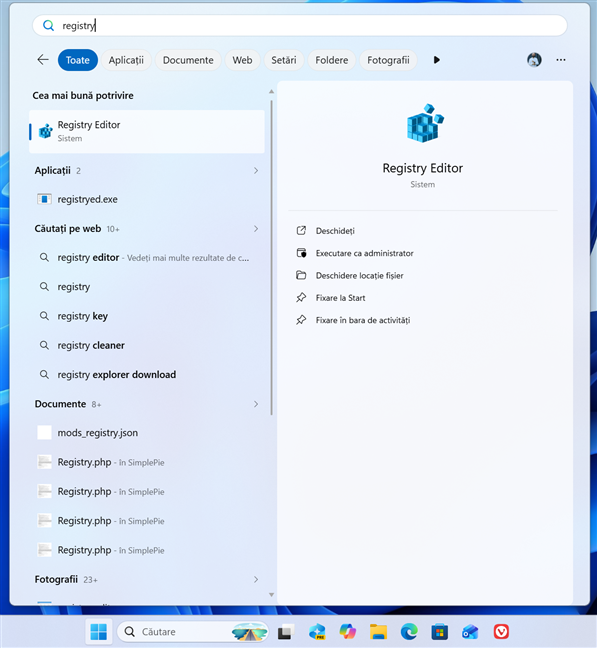Click pin icon next to Fixare în bara
Screen dimensions: 597x648
pyautogui.click(x=301, y=320)
